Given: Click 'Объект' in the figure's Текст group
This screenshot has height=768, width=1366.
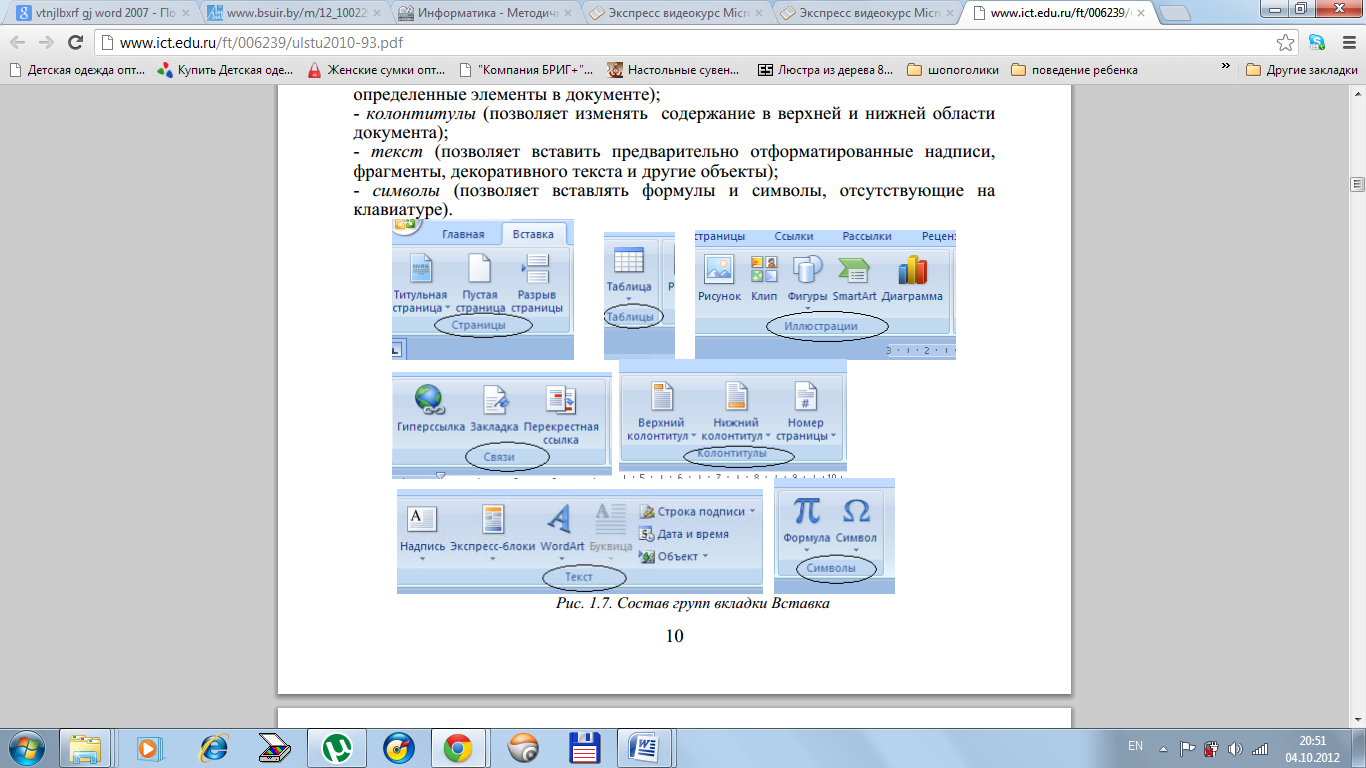Looking at the screenshot, I should pos(674,557).
